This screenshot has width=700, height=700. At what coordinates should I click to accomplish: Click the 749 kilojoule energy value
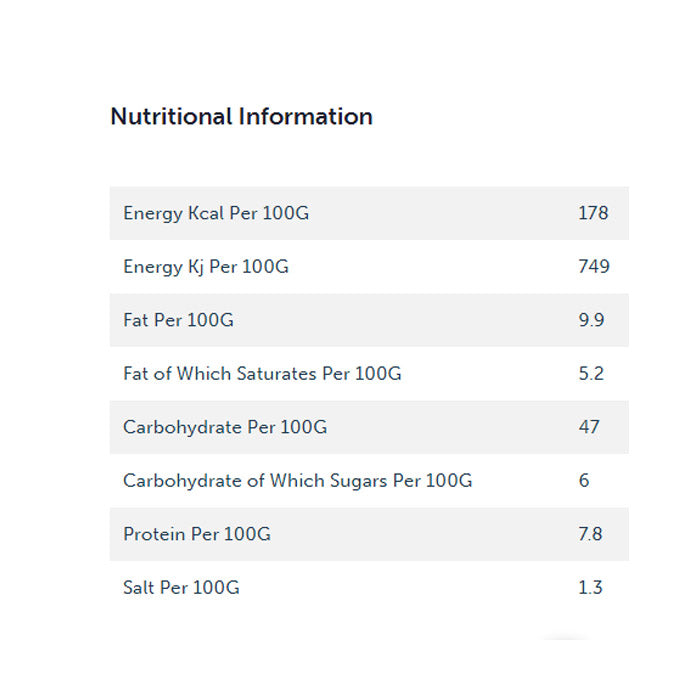click(593, 267)
